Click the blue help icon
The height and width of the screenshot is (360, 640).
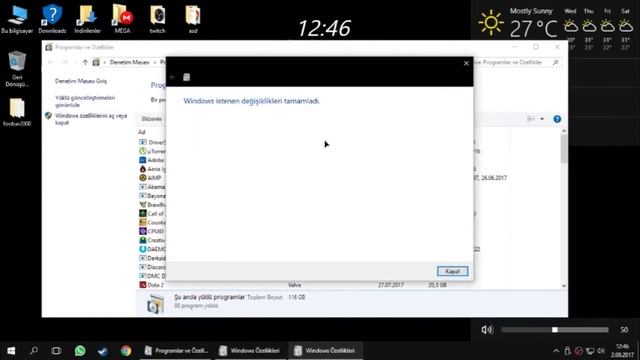pos(557,119)
